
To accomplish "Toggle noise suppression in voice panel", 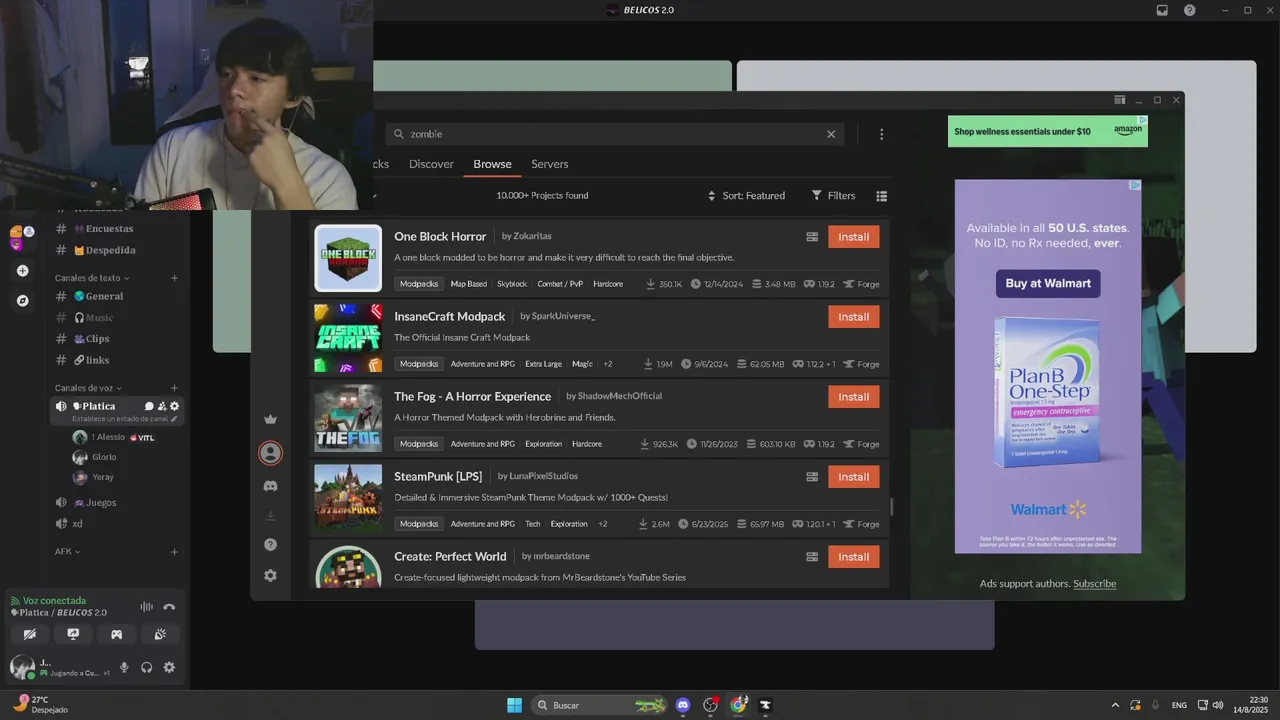I will click(146, 607).
